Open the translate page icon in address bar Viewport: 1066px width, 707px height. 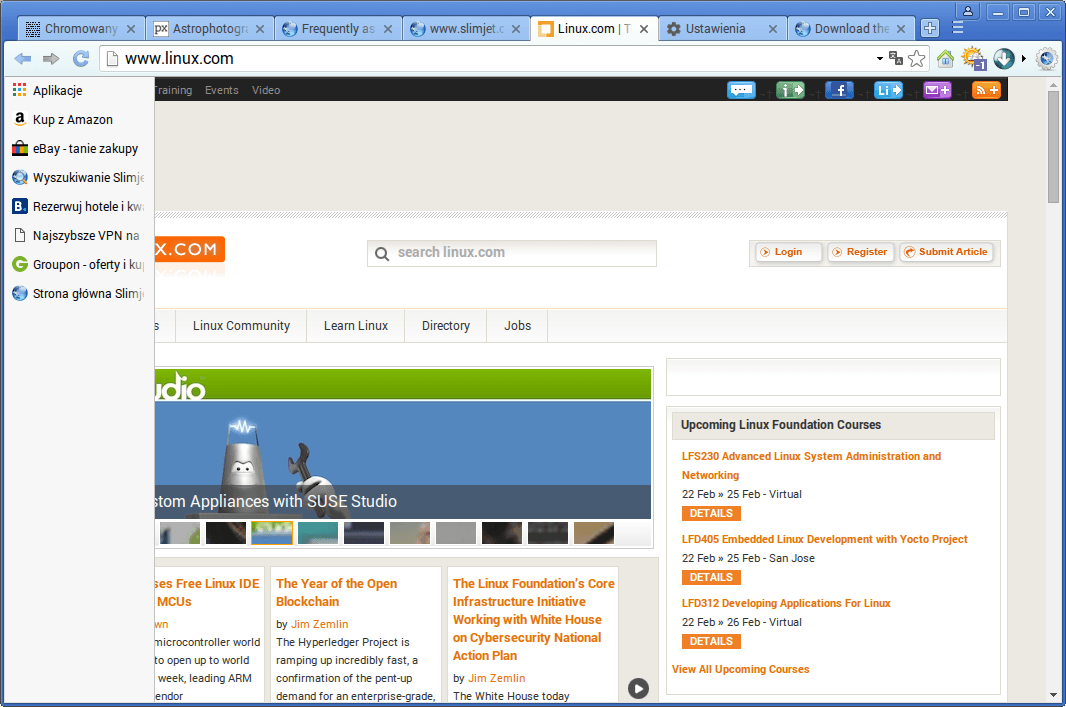[x=896, y=58]
